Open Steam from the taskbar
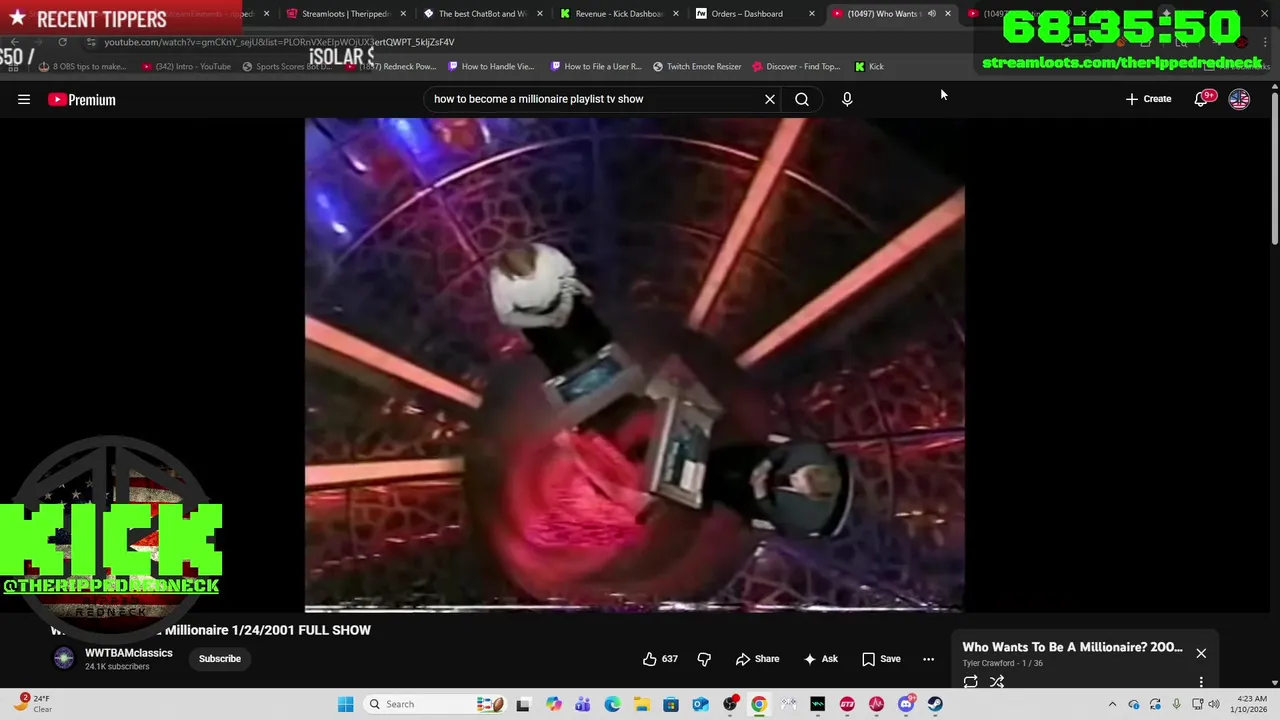 (x=935, y=704)
